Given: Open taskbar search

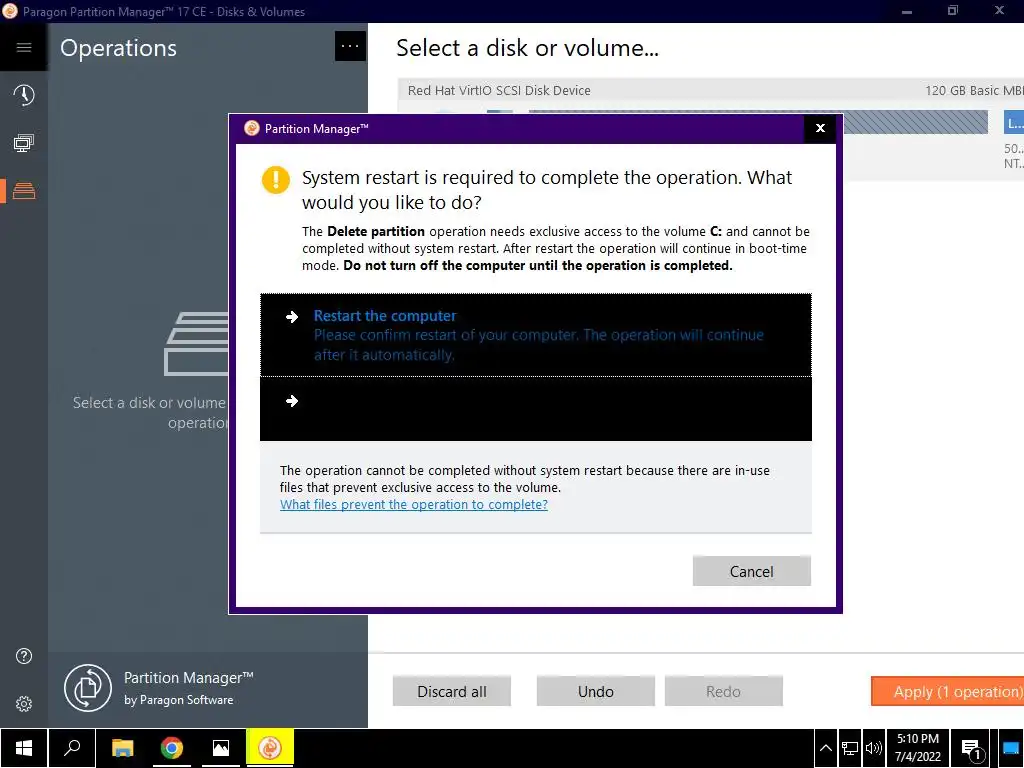Looking at the screenshot, I should pyautogui.click(x=72, y=748).
